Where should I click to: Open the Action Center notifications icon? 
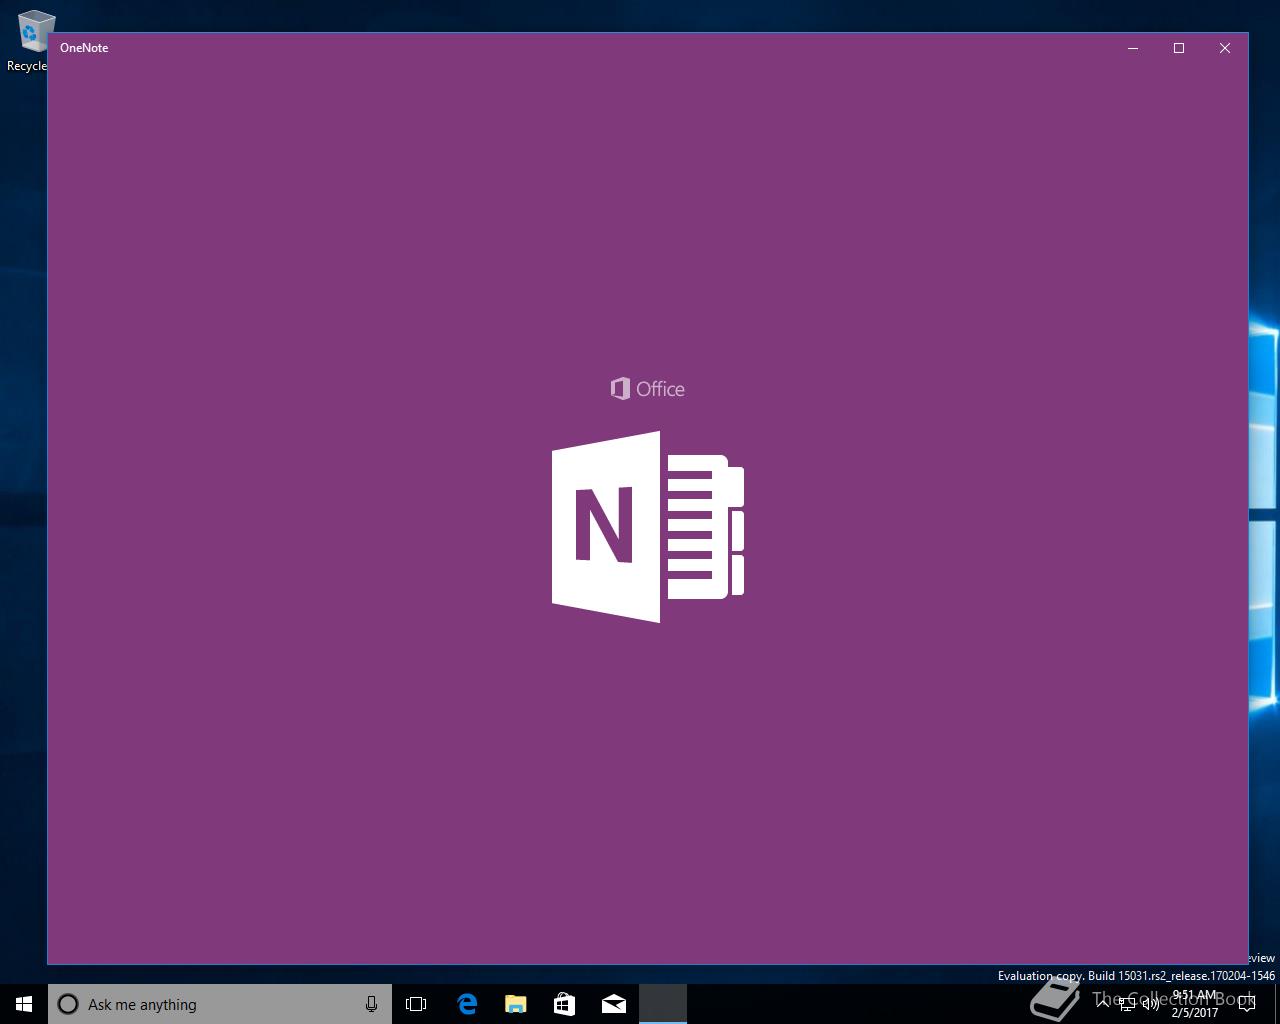[x=1247, y=1004]
